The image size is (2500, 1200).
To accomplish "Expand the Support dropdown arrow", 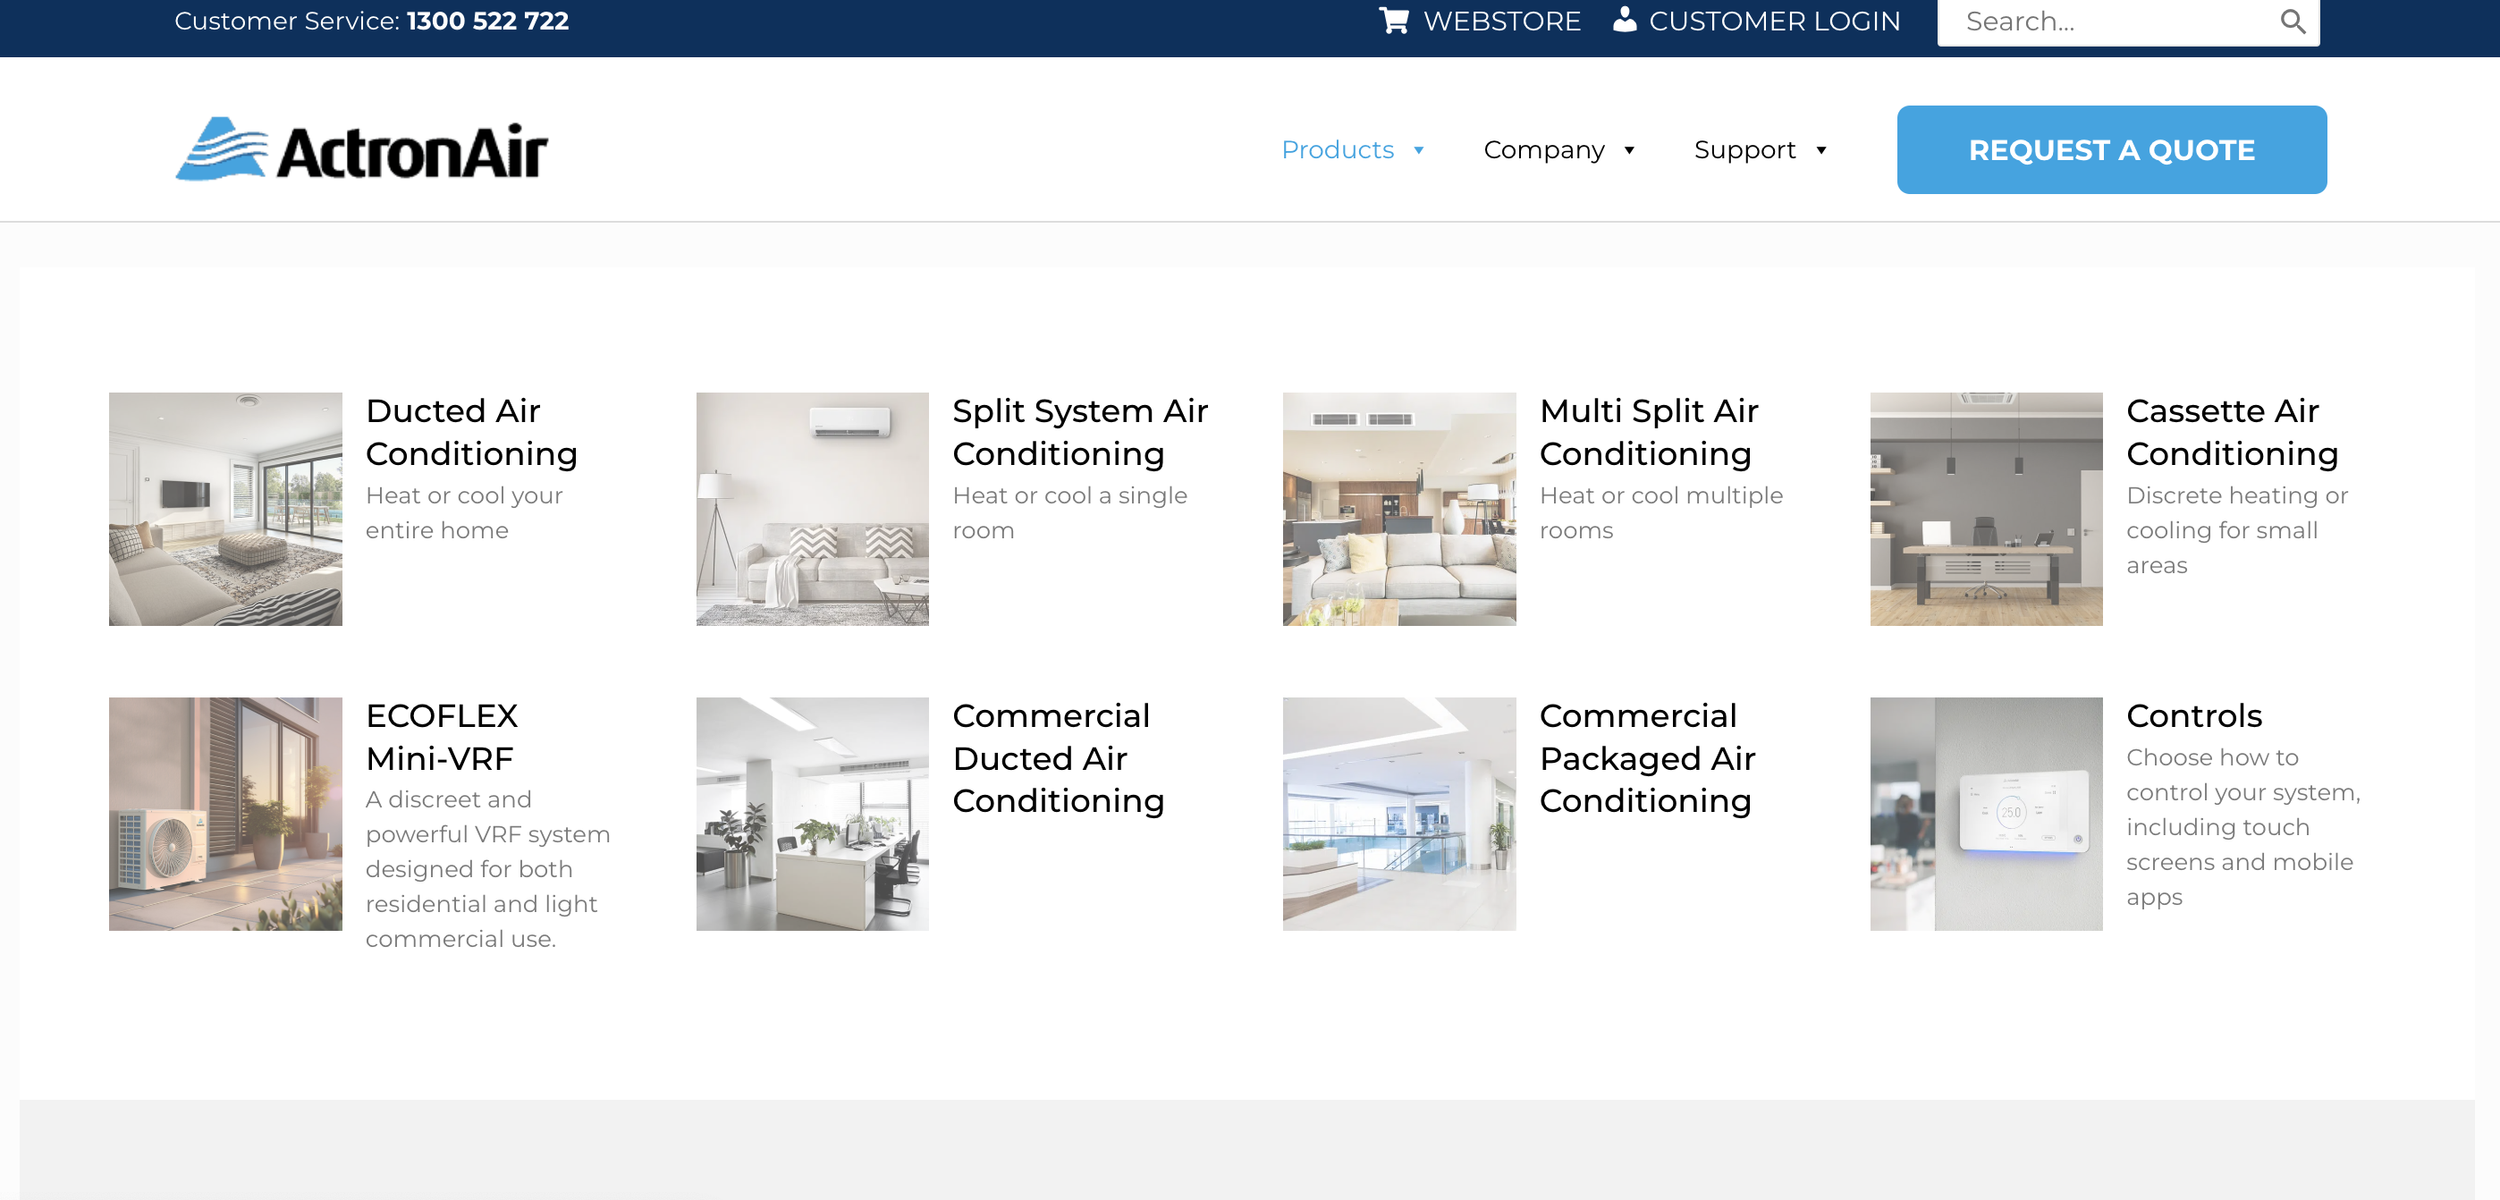I will (1821, 151).
